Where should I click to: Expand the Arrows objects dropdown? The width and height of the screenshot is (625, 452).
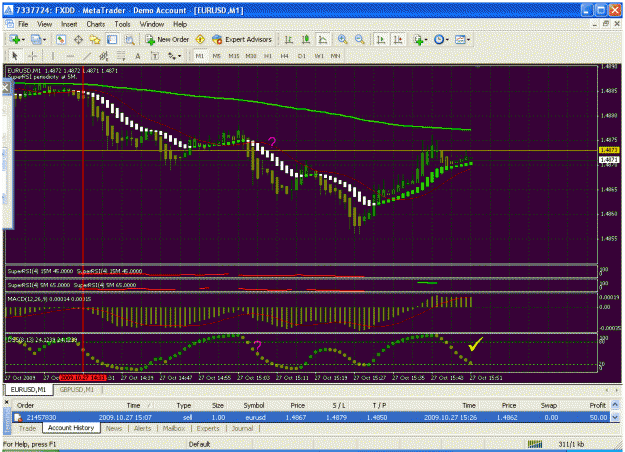(x=179, y=56)
